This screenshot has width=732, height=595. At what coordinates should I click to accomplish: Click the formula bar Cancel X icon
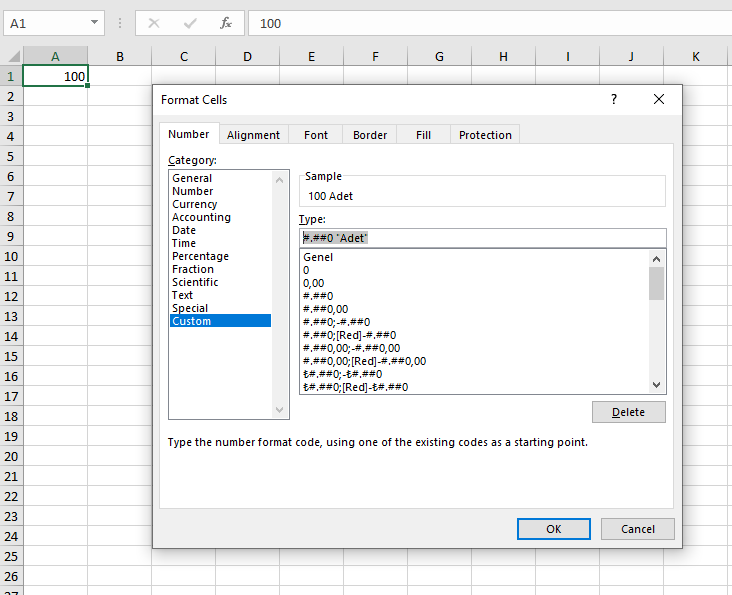pos(154,23)
